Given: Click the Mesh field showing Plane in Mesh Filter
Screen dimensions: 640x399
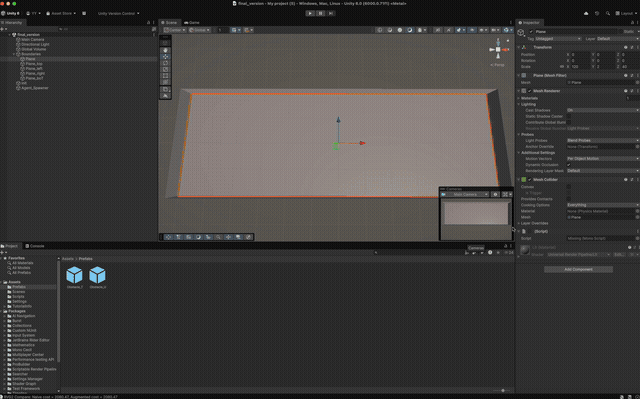Looking at the screenshot, I should 603,82.
